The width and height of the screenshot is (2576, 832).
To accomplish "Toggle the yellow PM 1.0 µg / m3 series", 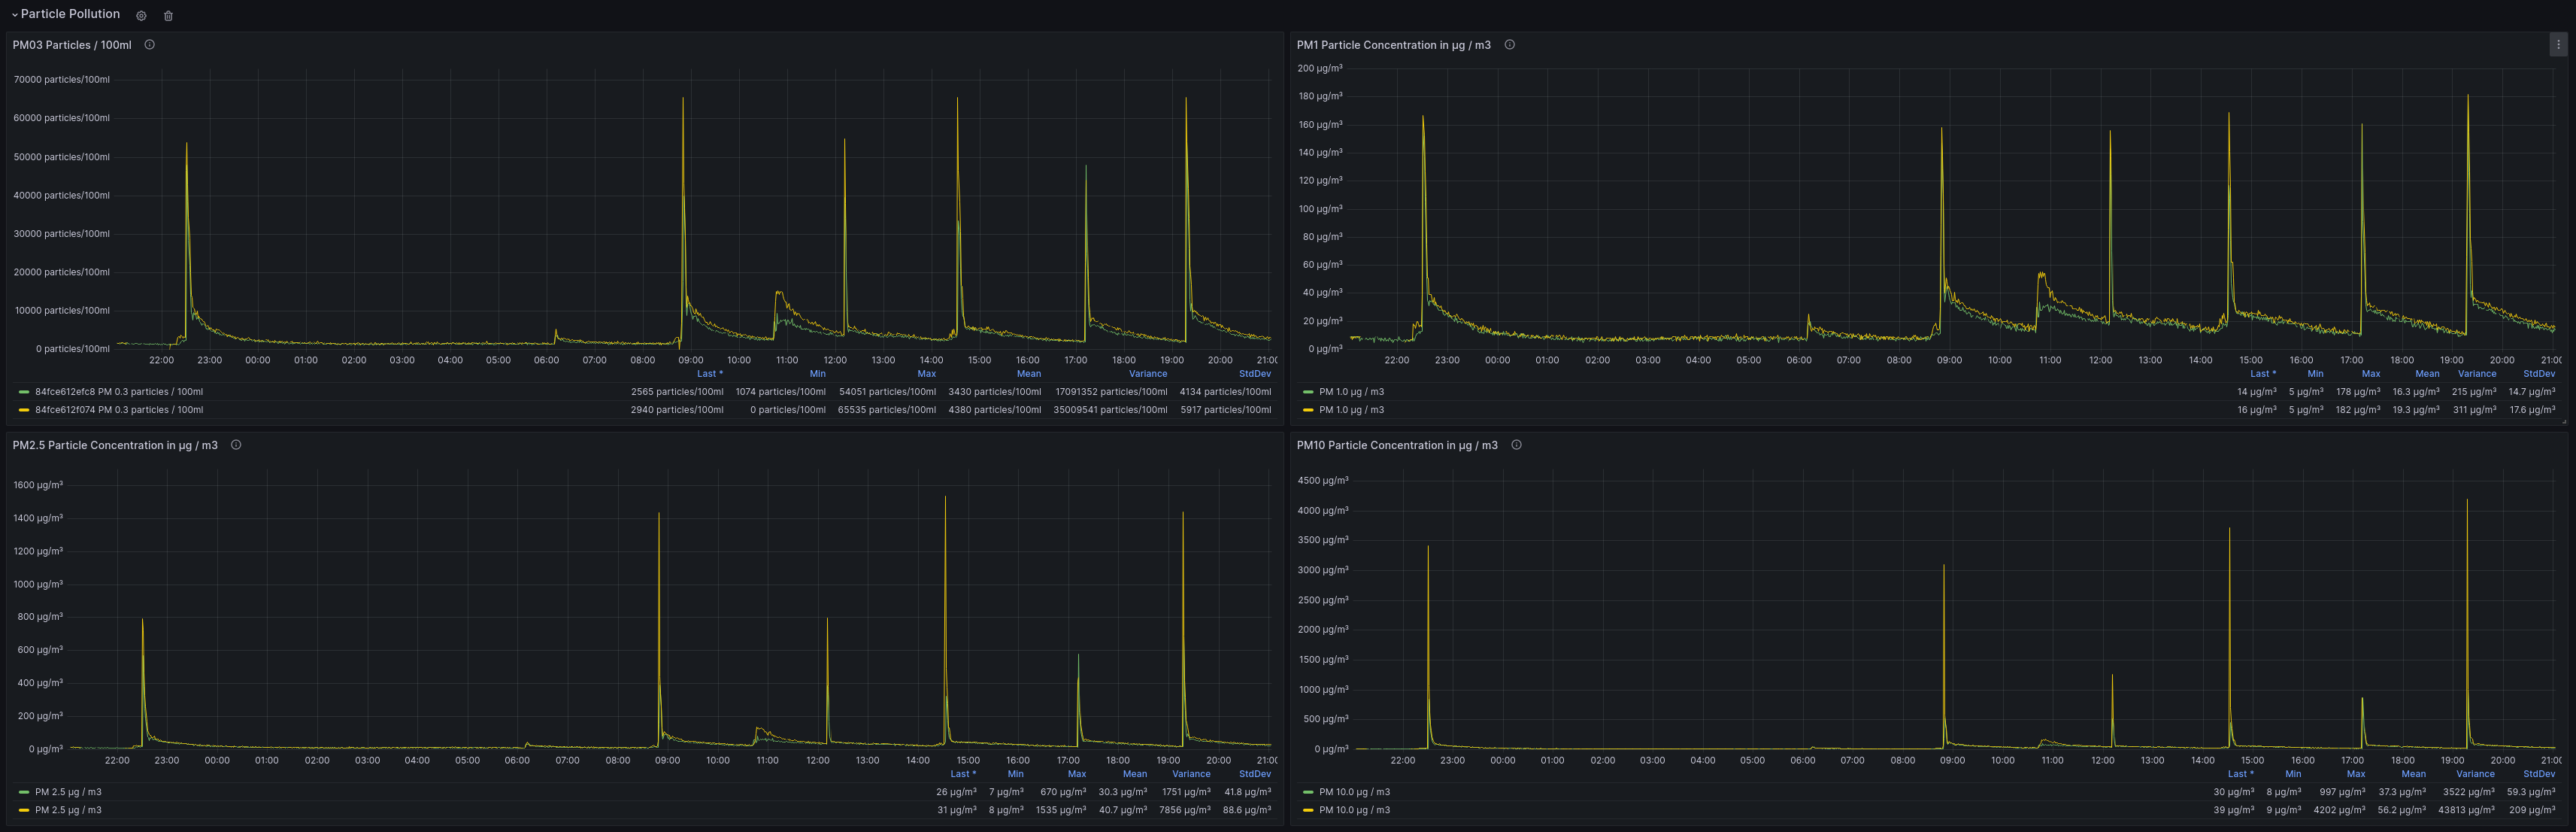I will [1351, 410].
